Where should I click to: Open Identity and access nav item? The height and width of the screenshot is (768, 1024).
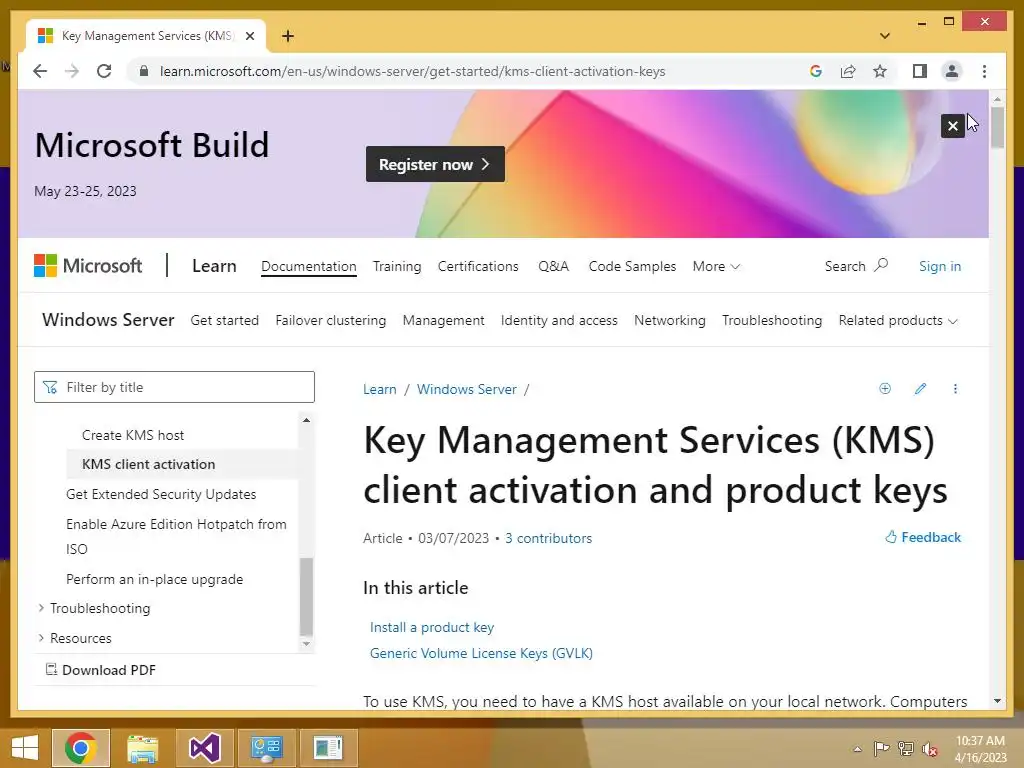pos(559,321)
